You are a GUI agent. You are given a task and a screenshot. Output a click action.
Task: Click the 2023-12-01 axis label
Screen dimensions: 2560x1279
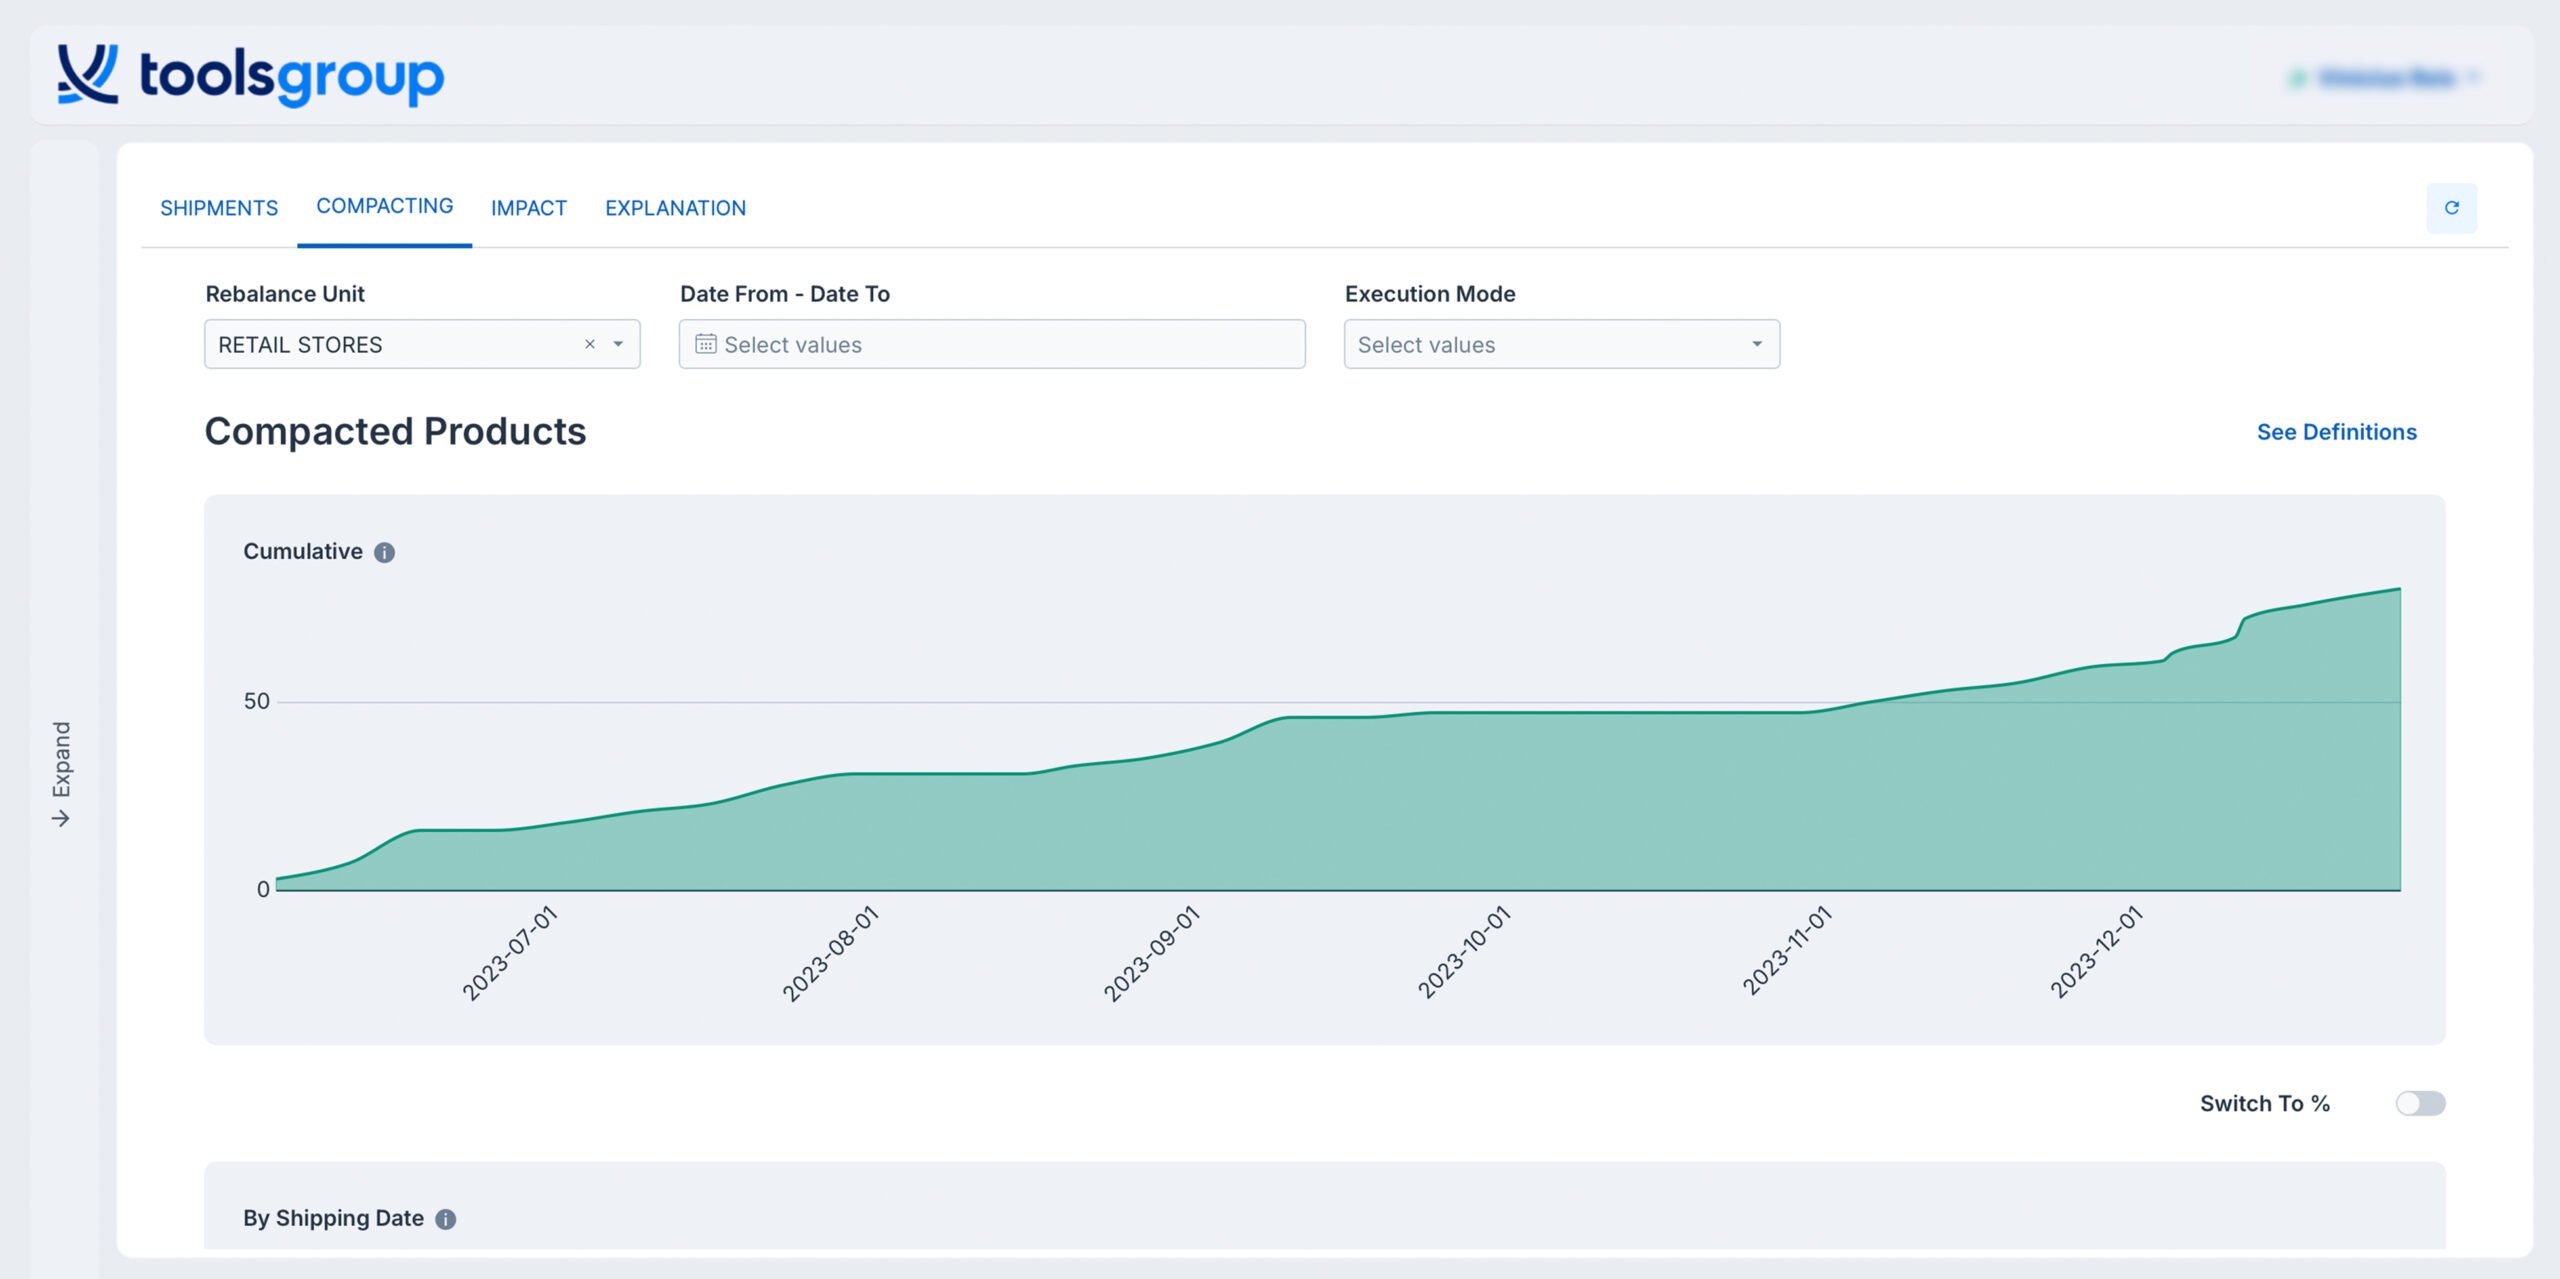2096,952
